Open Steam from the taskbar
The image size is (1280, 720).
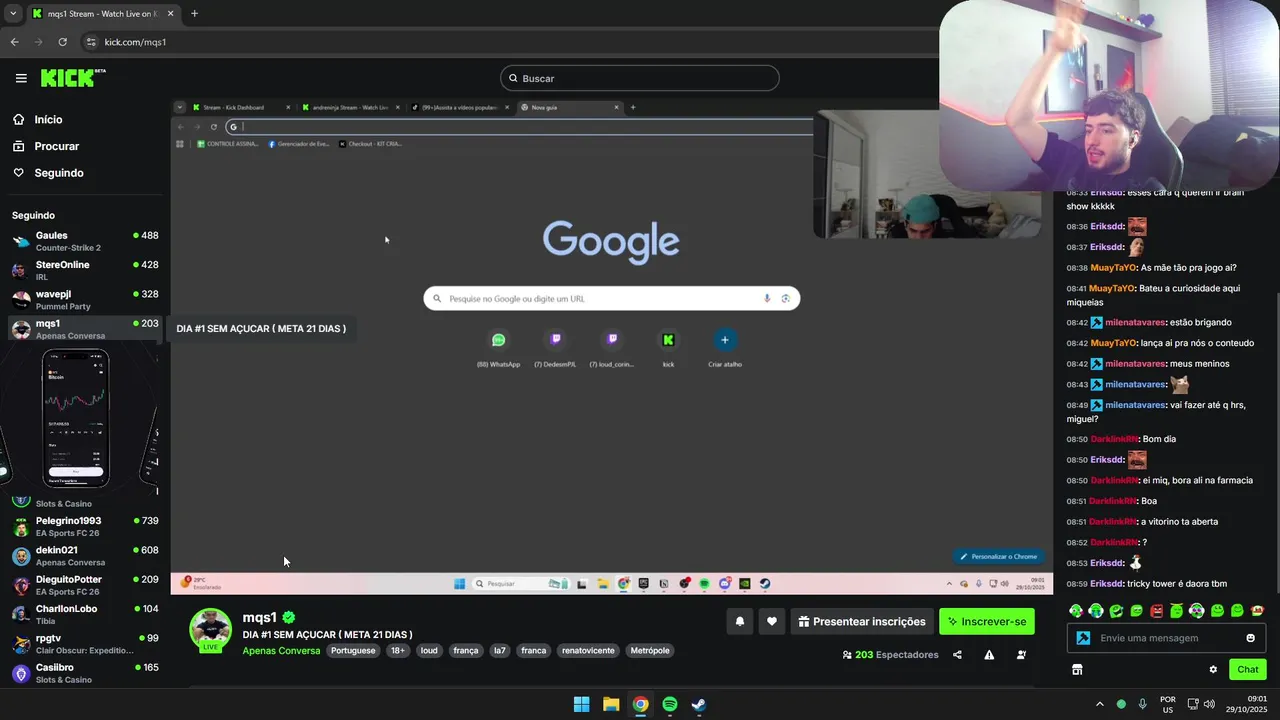click(x=699, y=704)
